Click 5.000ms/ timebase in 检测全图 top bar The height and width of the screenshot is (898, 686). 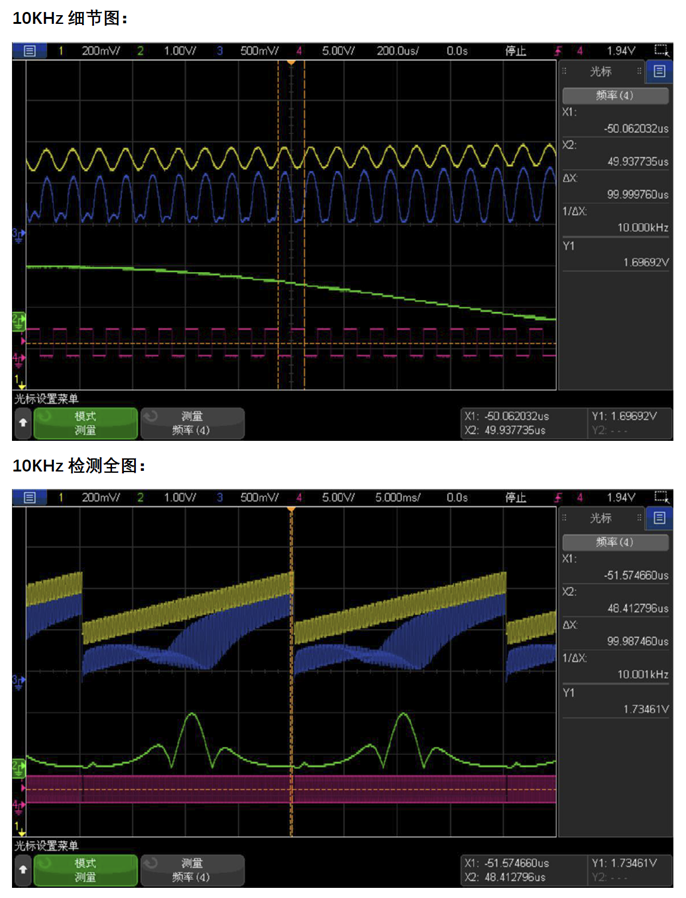click(399, 497)
